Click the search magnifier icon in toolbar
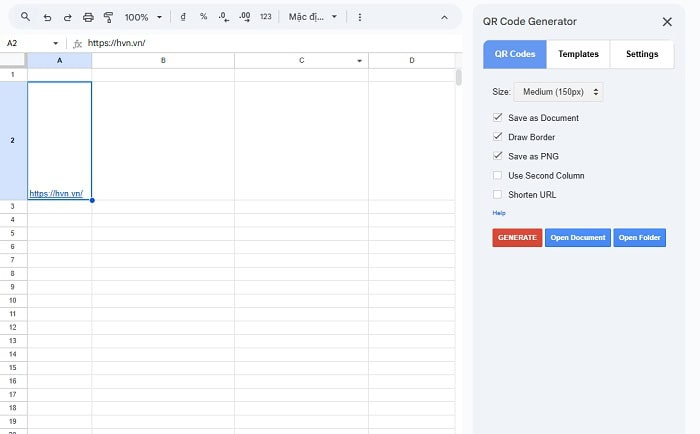The width and height of the screenshot is (700, 434). (x=25, y=17)
